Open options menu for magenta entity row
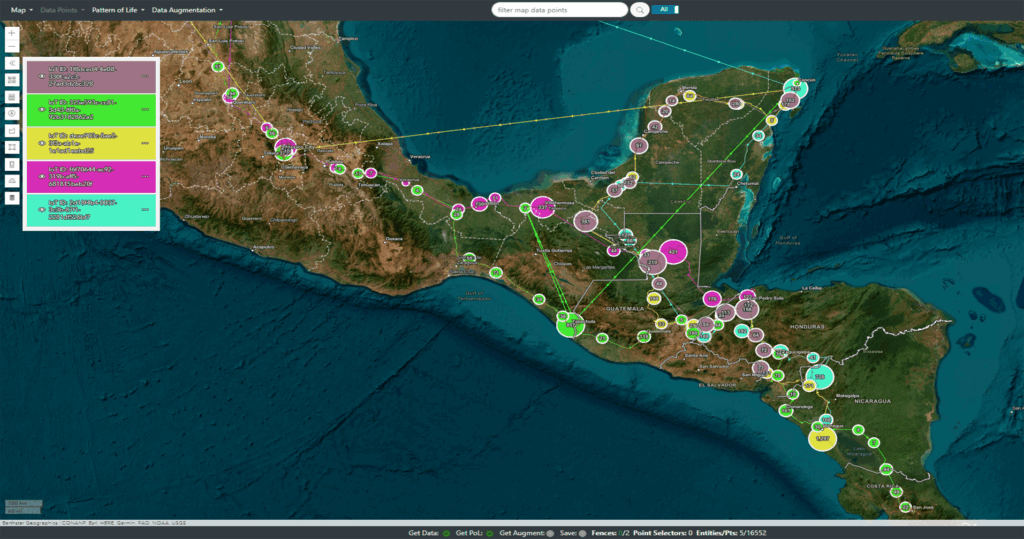 click(145, 176)
